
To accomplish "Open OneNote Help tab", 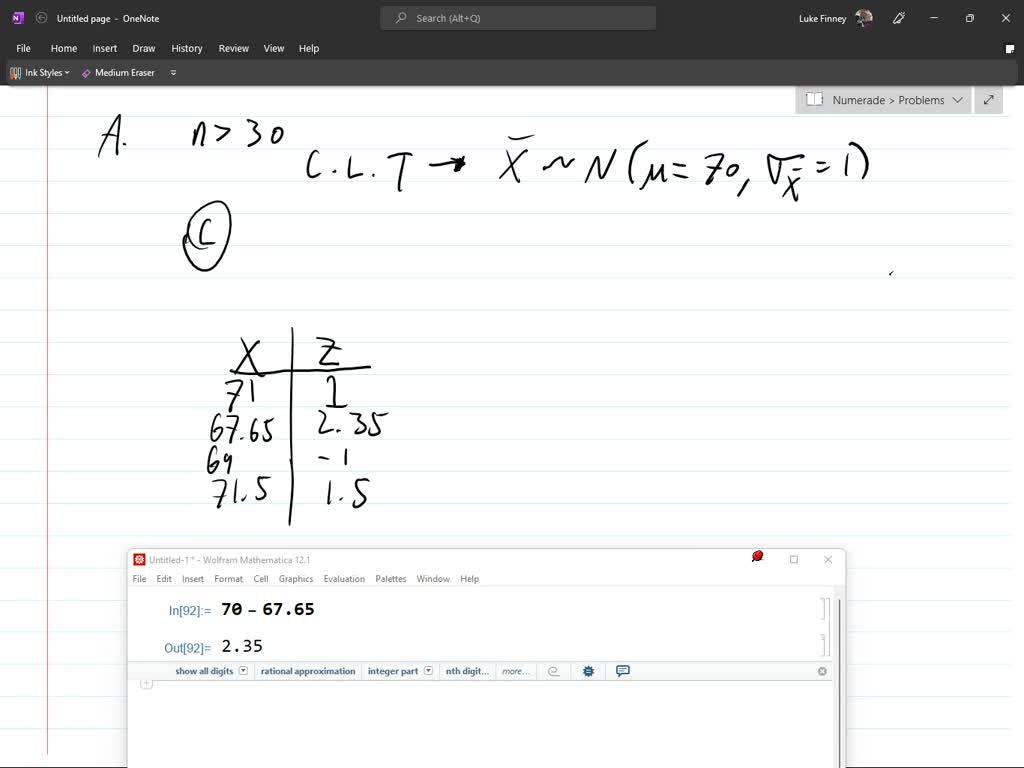I will (309, 48).
